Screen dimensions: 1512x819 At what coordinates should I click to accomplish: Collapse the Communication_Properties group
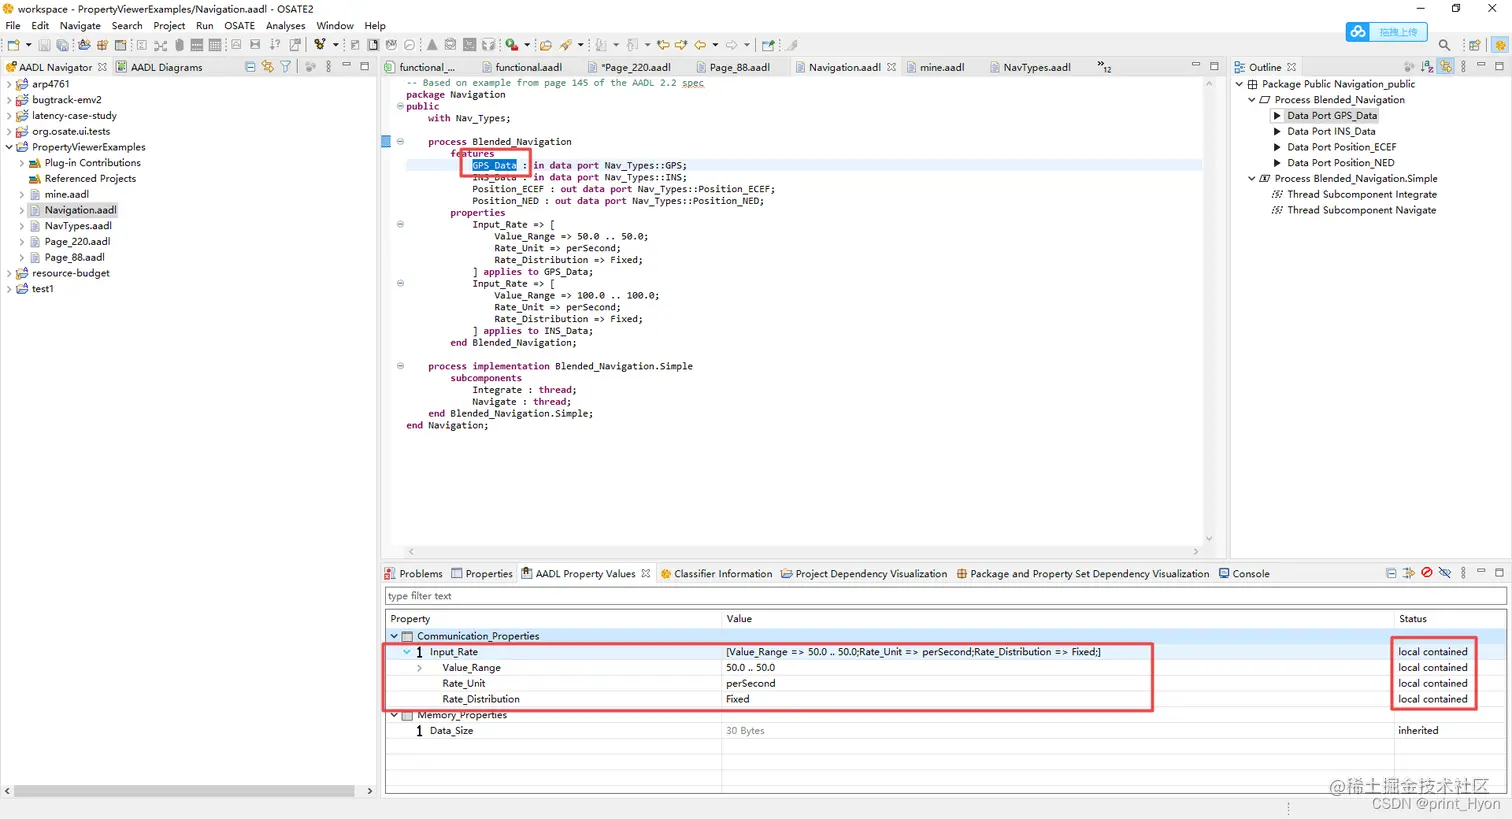(394, 636)
